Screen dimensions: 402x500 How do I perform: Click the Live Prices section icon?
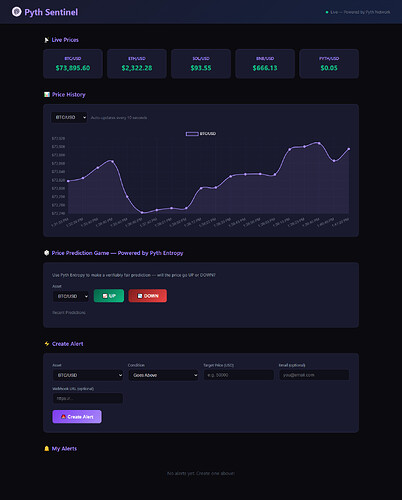click(x=46, y=40)
